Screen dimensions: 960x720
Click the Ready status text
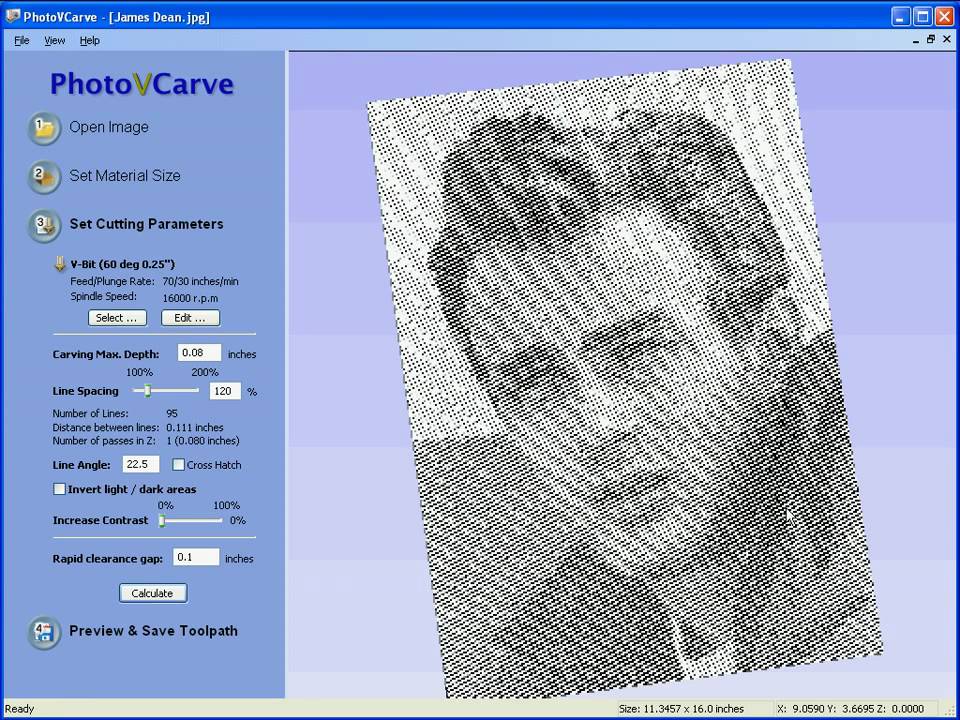point(20,709)
